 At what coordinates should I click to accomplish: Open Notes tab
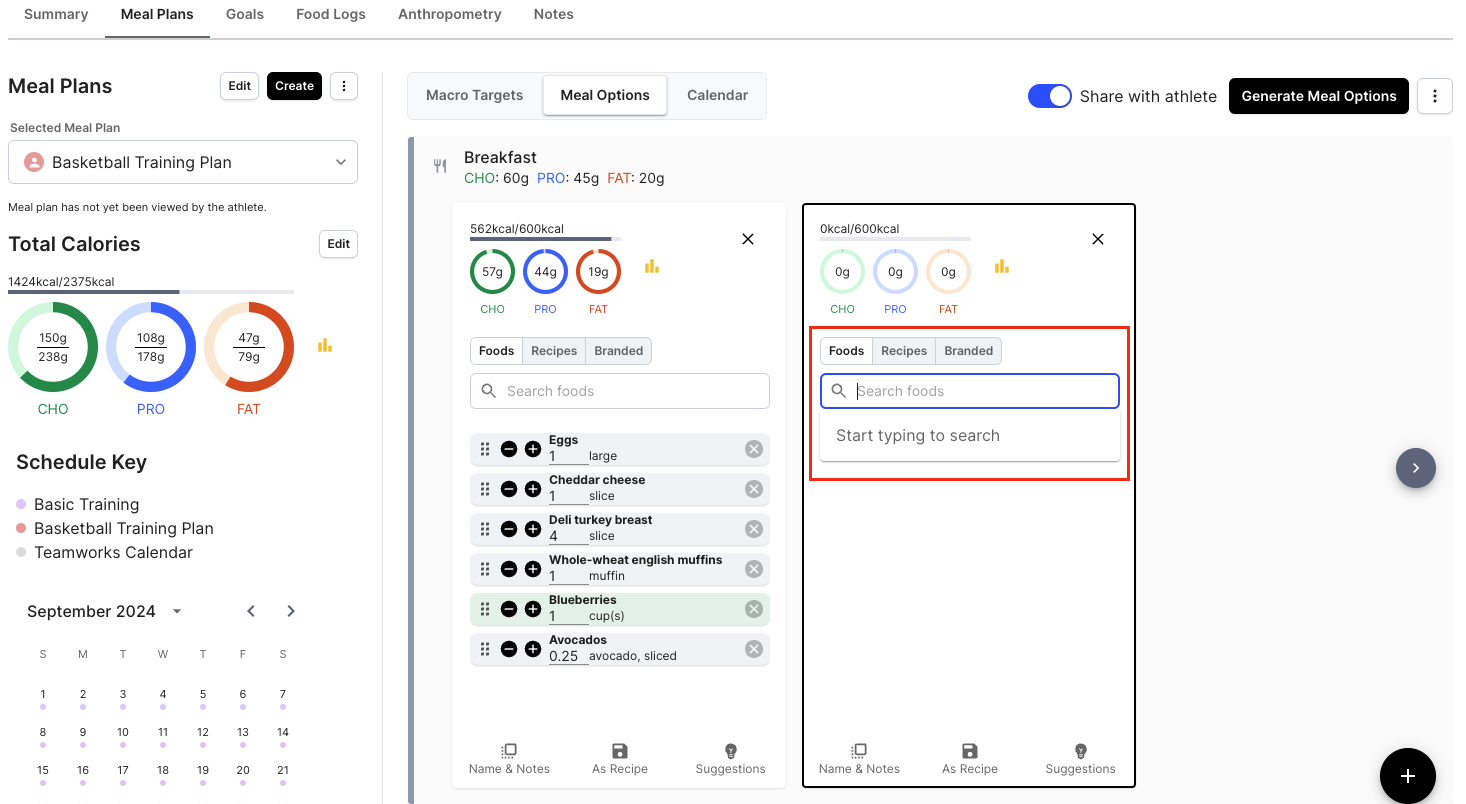[x=554, y=14]
